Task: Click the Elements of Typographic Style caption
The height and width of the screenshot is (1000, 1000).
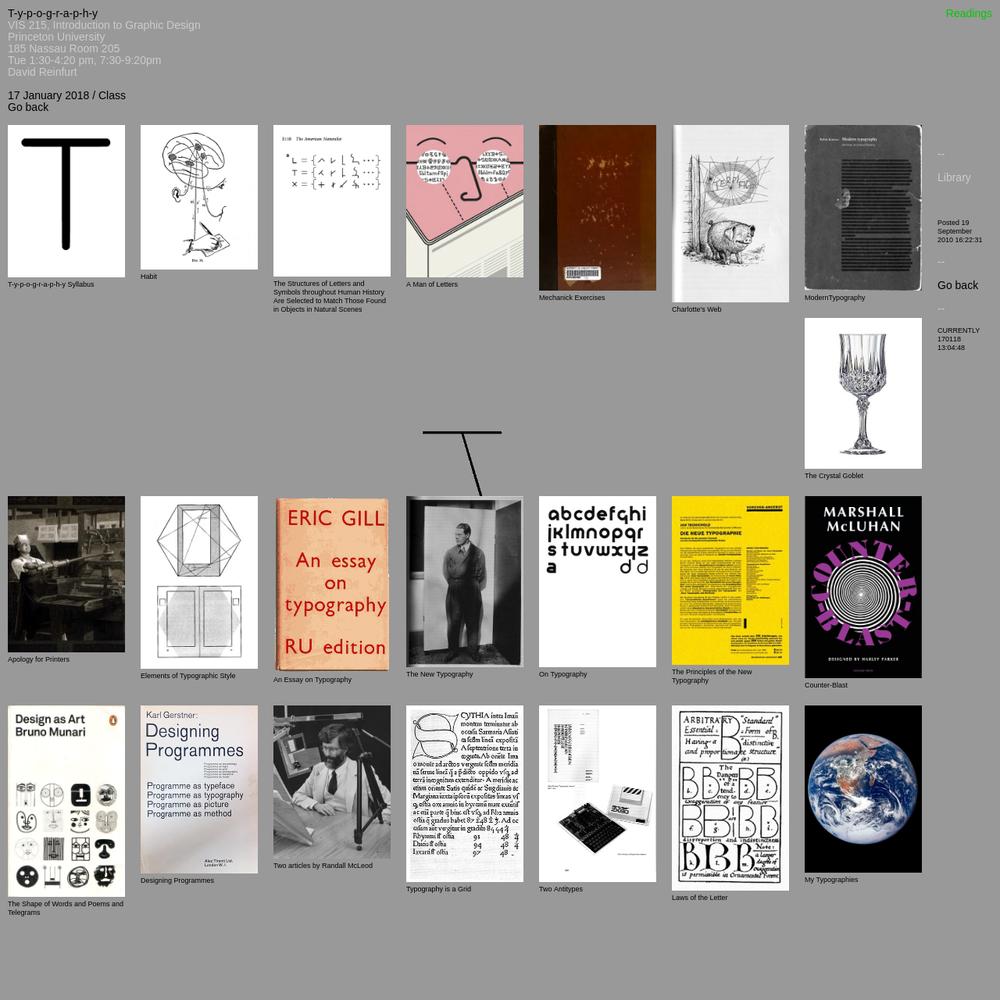Action: coord(188,676)
